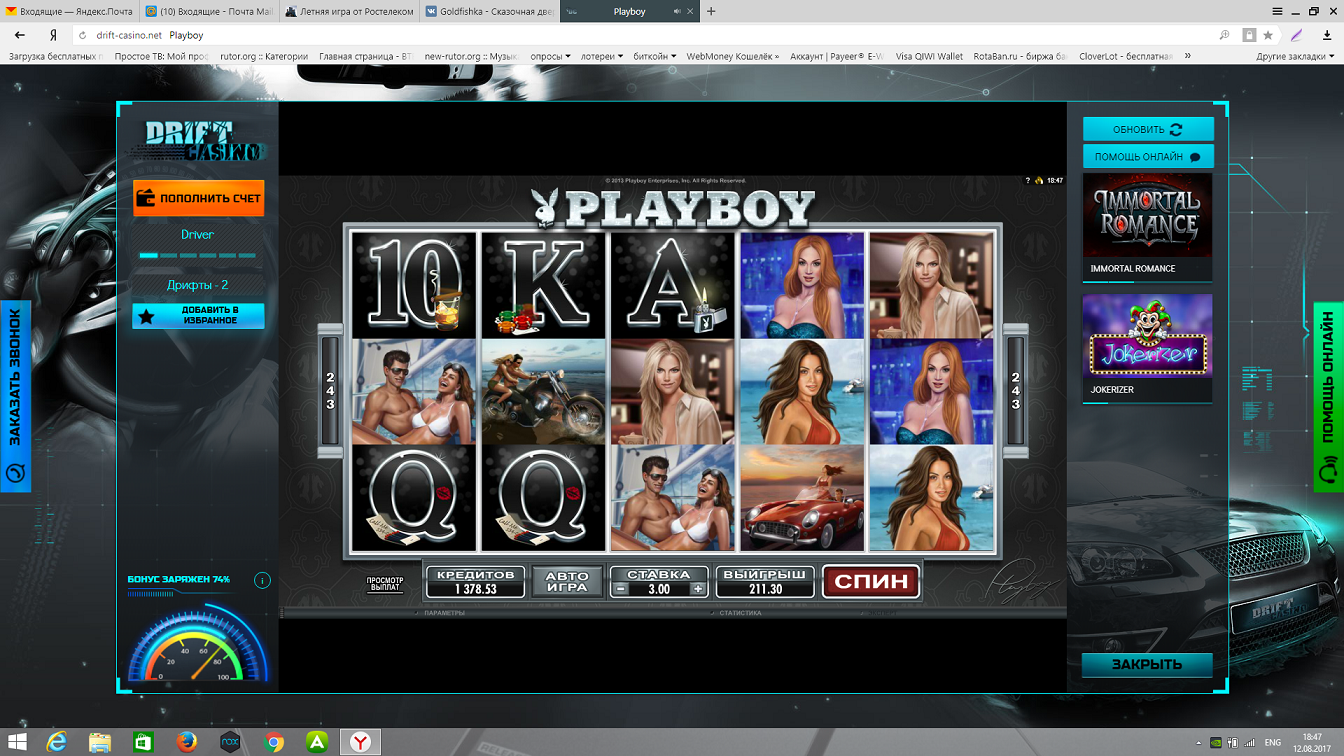Screen dimensions: 1344x756
Task: Expand the СТАТИСТИКА panel
Action: click(740, 613)
